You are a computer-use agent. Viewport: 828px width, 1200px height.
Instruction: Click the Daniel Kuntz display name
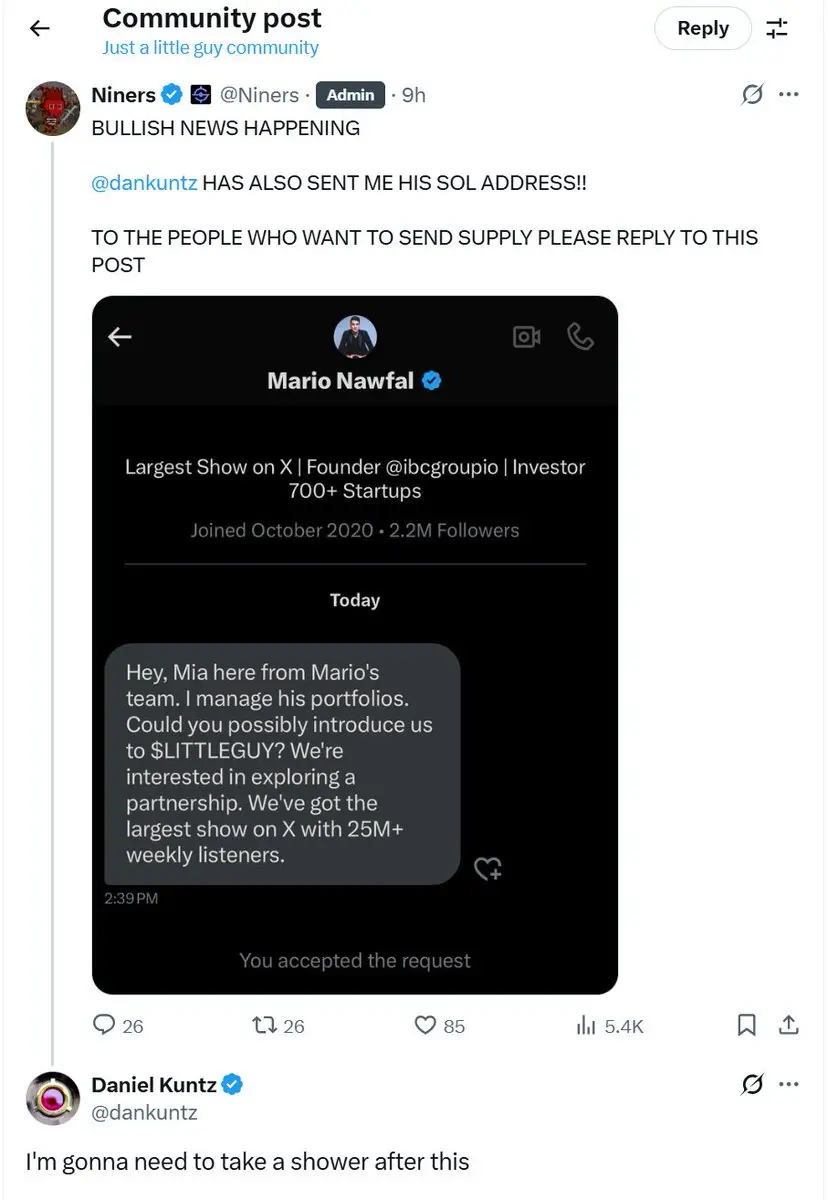point(154,1084)
